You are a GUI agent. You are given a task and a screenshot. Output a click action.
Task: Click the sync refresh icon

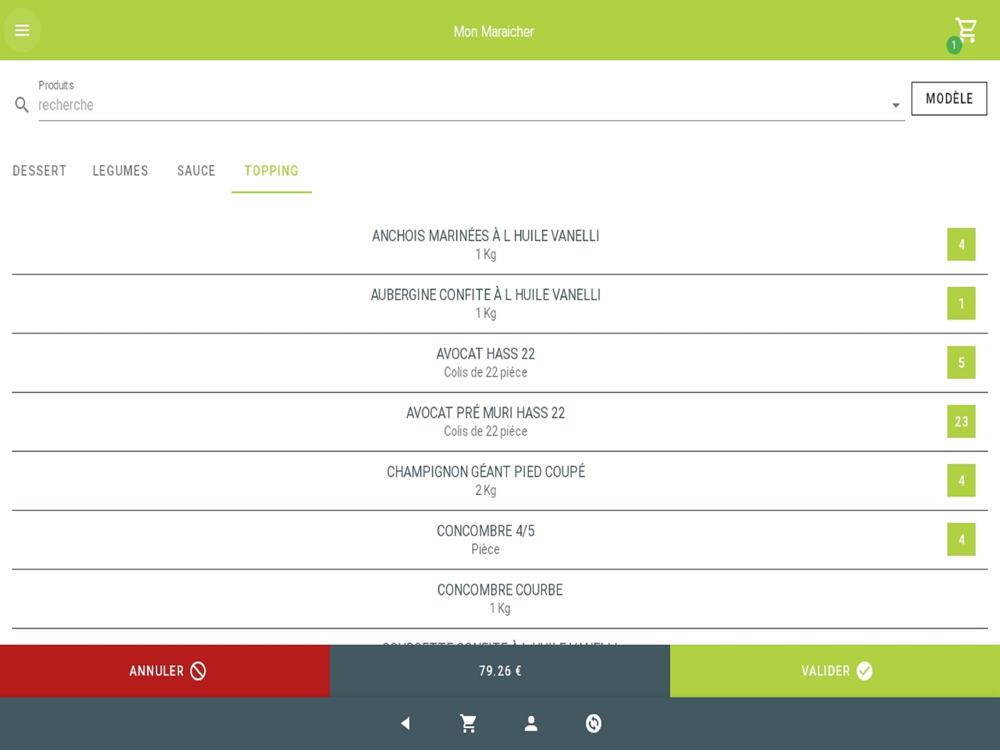[593, 723]
